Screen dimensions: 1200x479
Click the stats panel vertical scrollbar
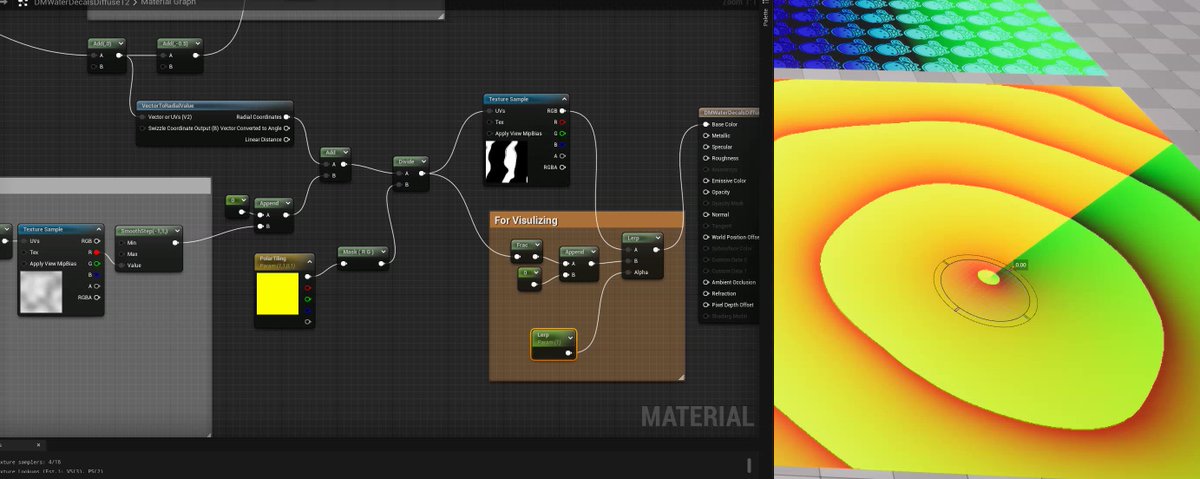(750, 464)
